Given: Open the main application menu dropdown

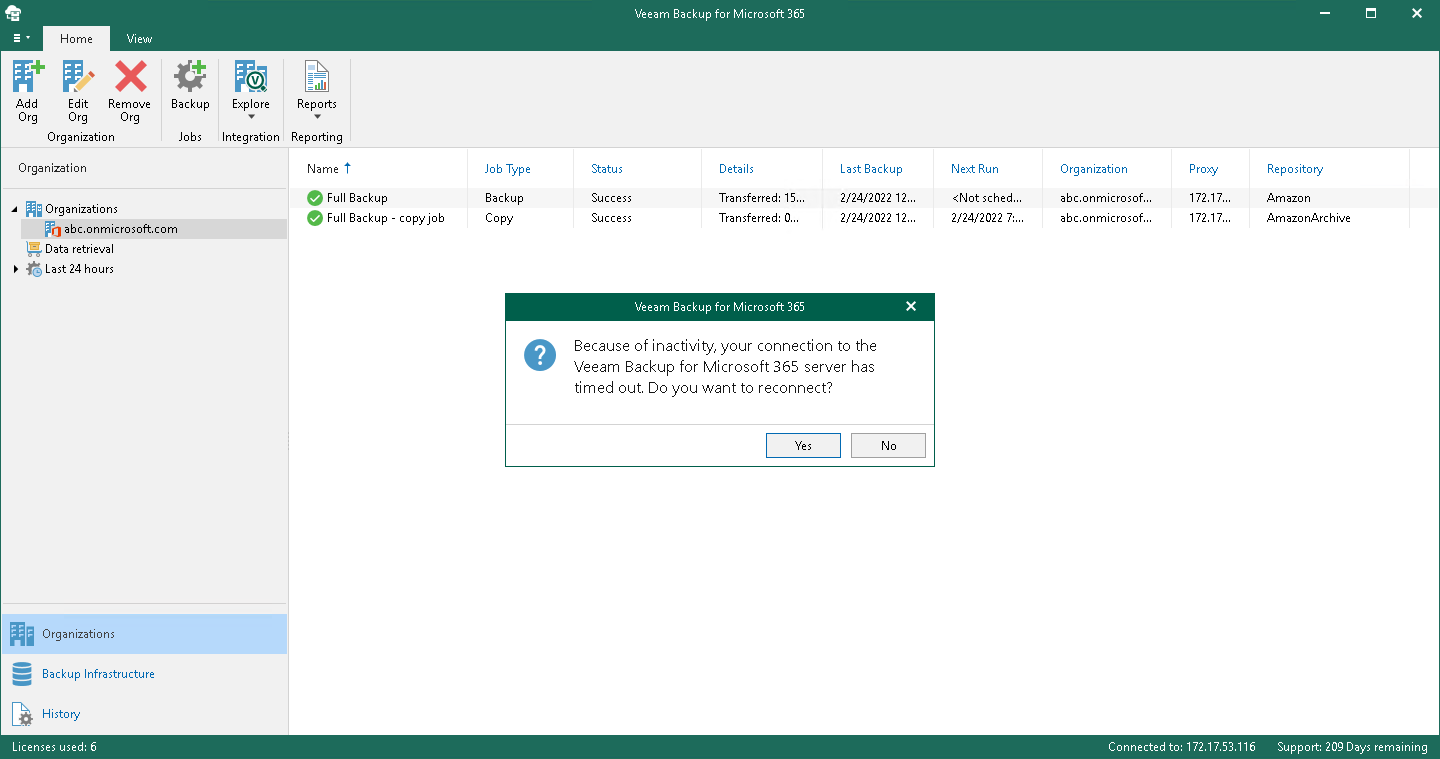Looking at the screenshot, I should [21, 38].
